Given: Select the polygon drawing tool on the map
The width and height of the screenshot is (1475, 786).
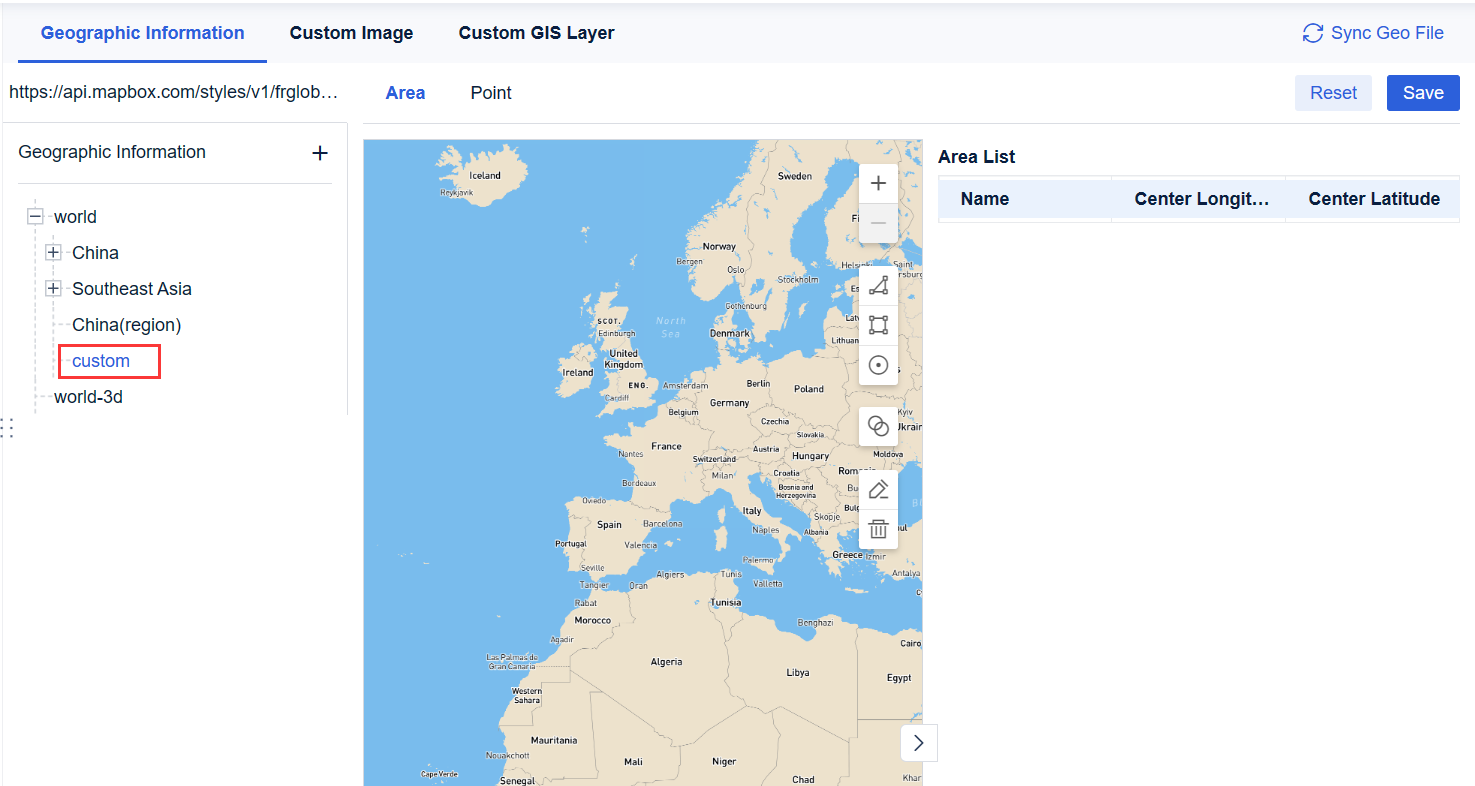Looking at the screenshot, I should [x=878, y=285].
